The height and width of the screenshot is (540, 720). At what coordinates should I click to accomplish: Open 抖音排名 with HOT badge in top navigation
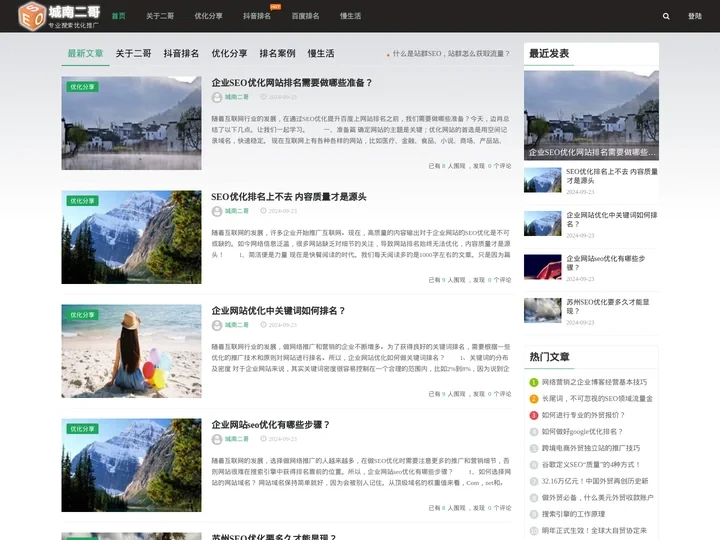click(257, 16)
